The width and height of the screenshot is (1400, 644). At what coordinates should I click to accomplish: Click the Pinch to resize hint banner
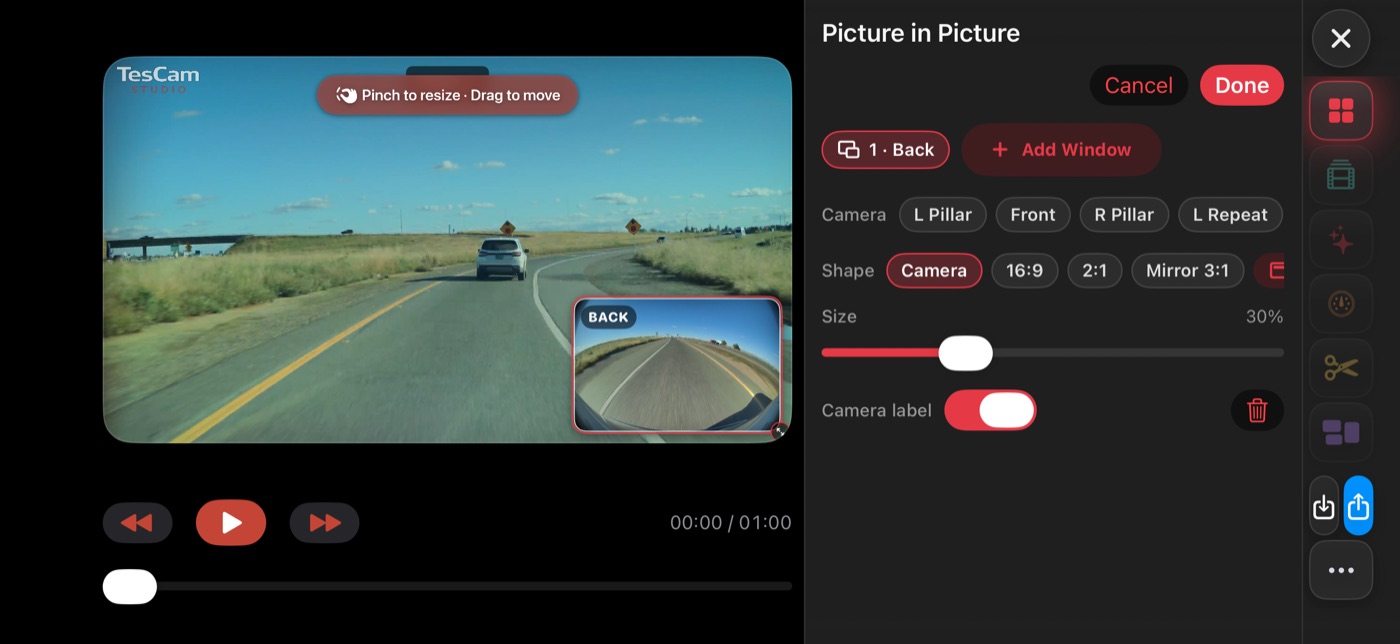pyautogui.click(x=447, y=95)
